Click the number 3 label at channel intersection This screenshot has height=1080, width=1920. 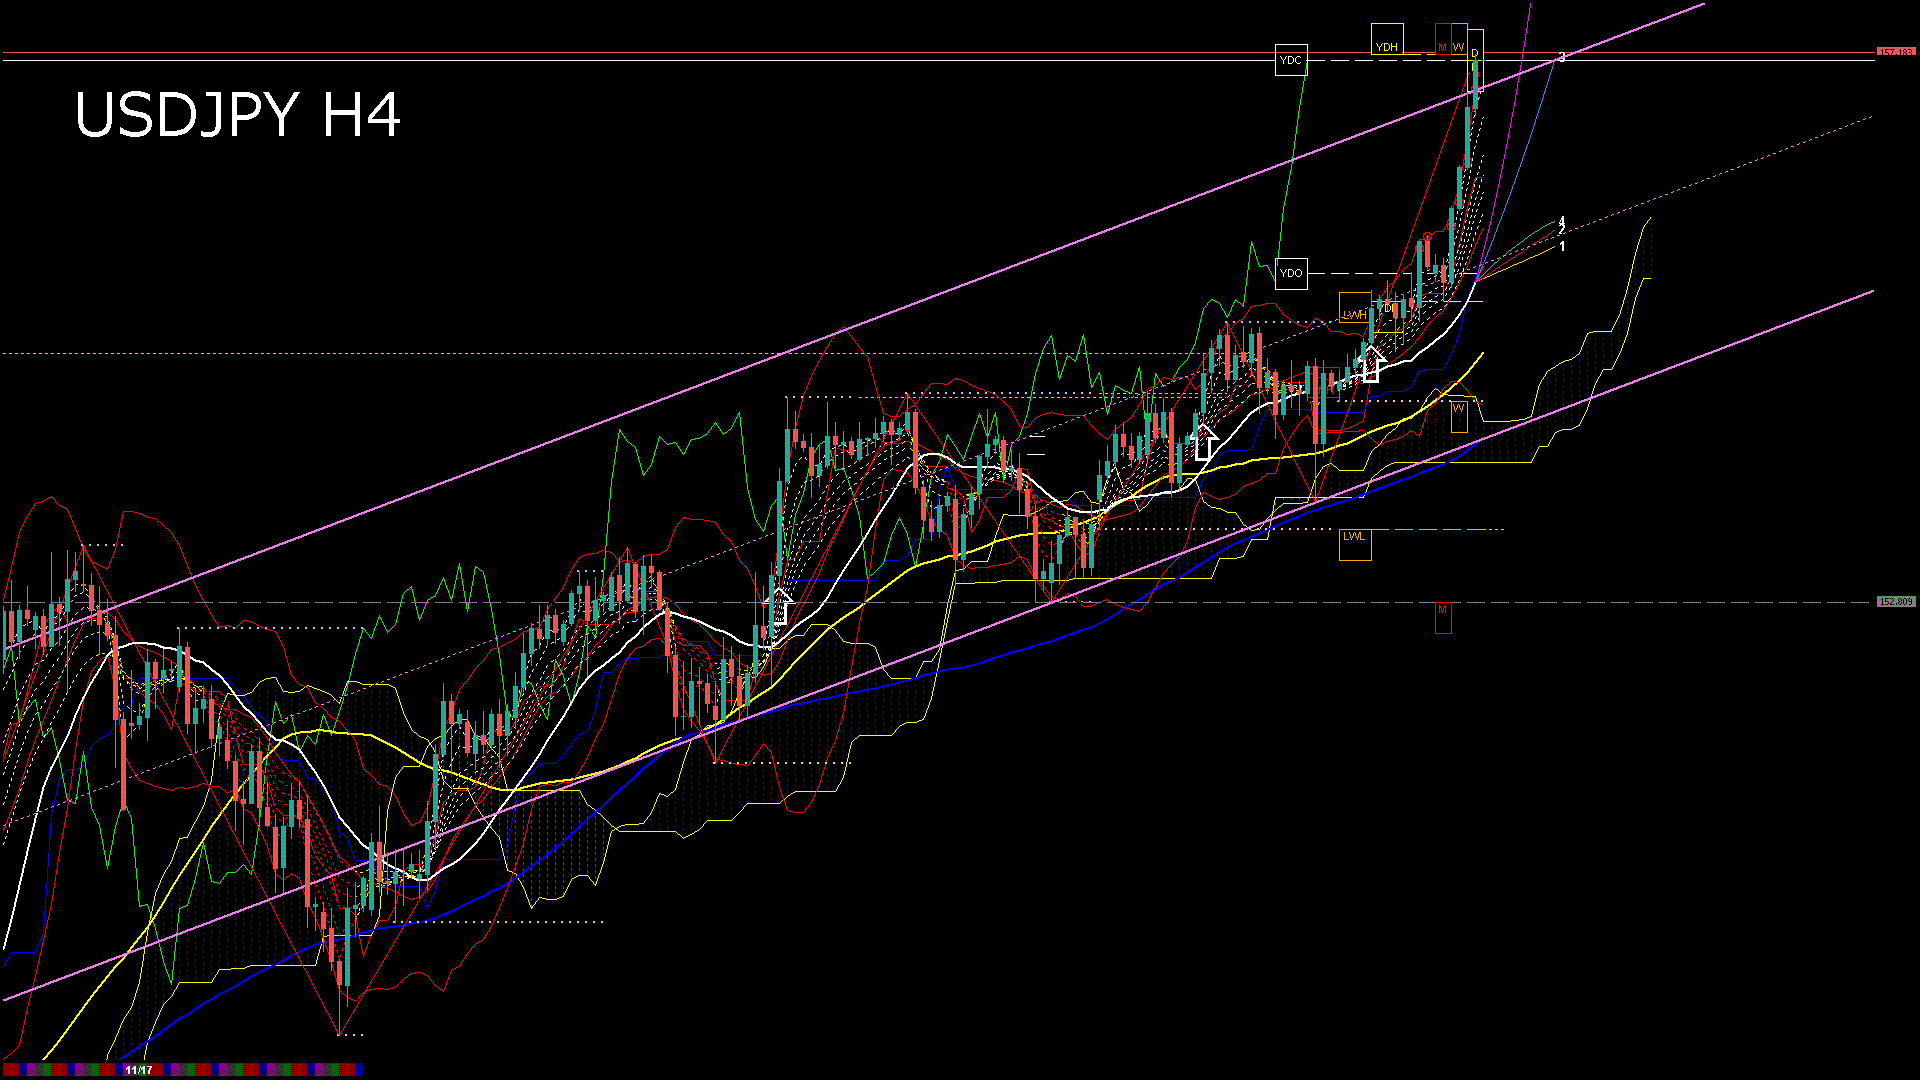click(1562, 57)
